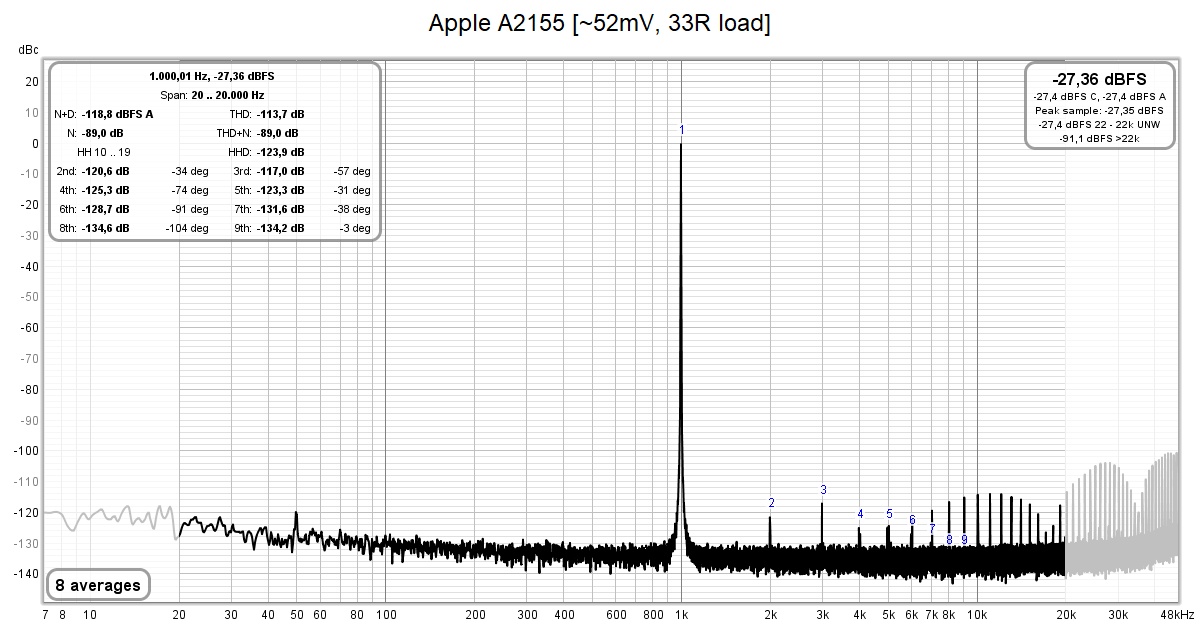Click the 10k x-axis frequency label
The width and height of the screenshot is (1200, 627).
click(x=977, y=615)
